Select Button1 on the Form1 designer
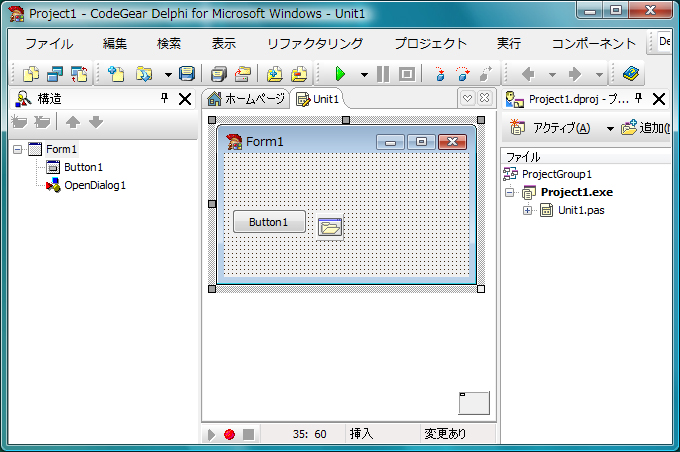The width and height of the screenshot is (680, 452). pos(269,222)
